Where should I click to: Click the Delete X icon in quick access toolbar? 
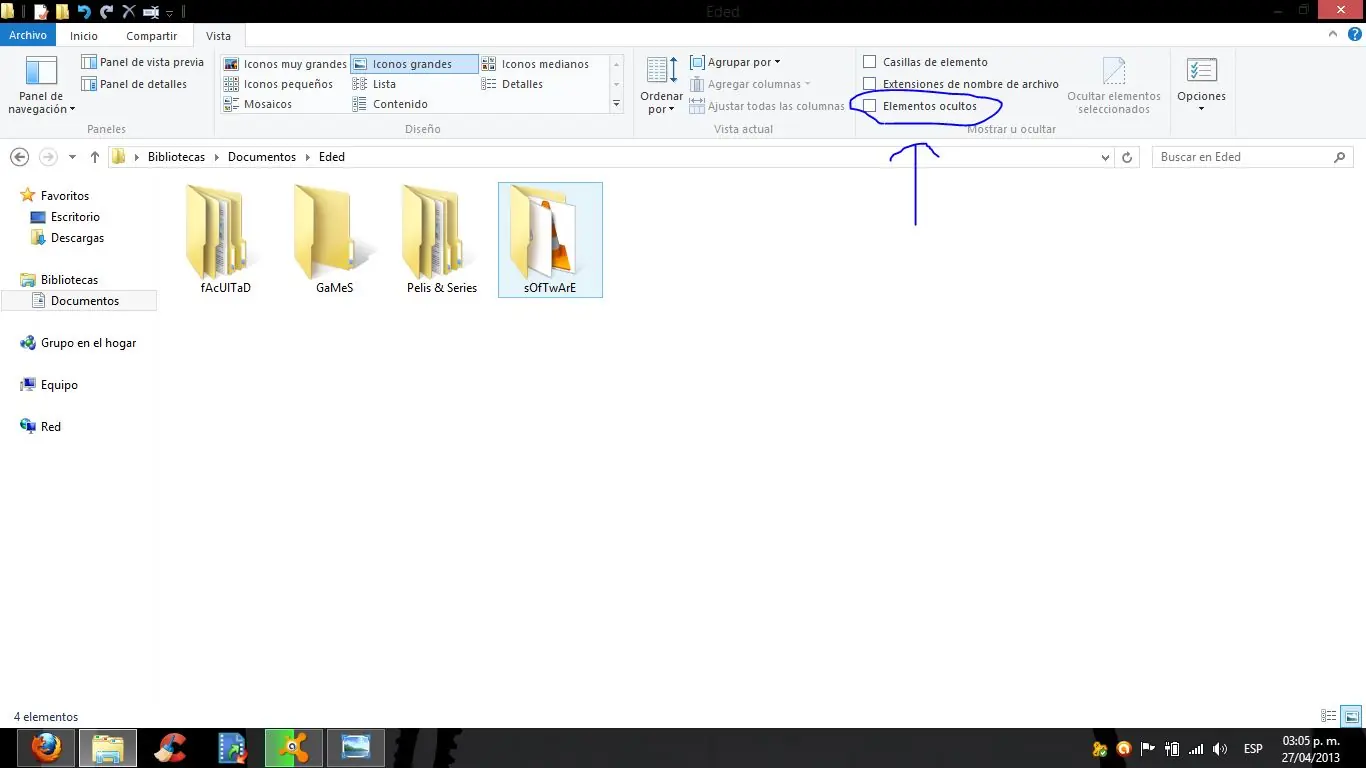click(128, 12)
